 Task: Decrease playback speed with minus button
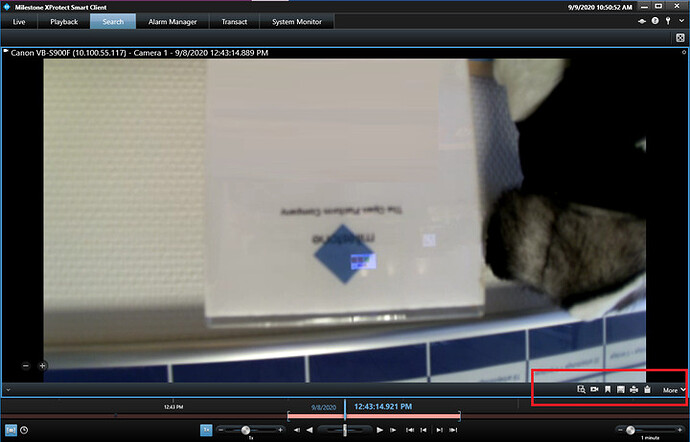(221, 430)
